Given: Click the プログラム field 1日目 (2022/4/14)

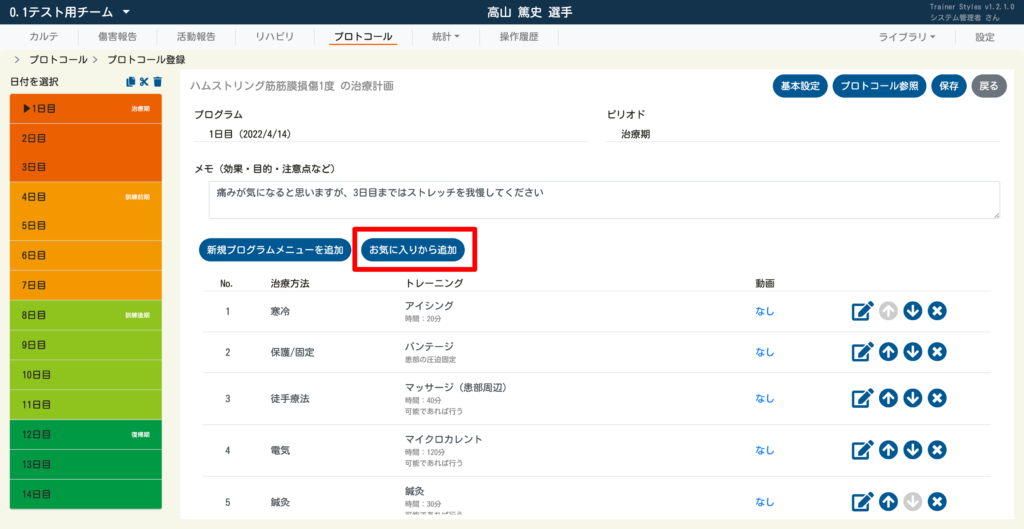Looking at the screenshot, I should [x=391, y=134].
